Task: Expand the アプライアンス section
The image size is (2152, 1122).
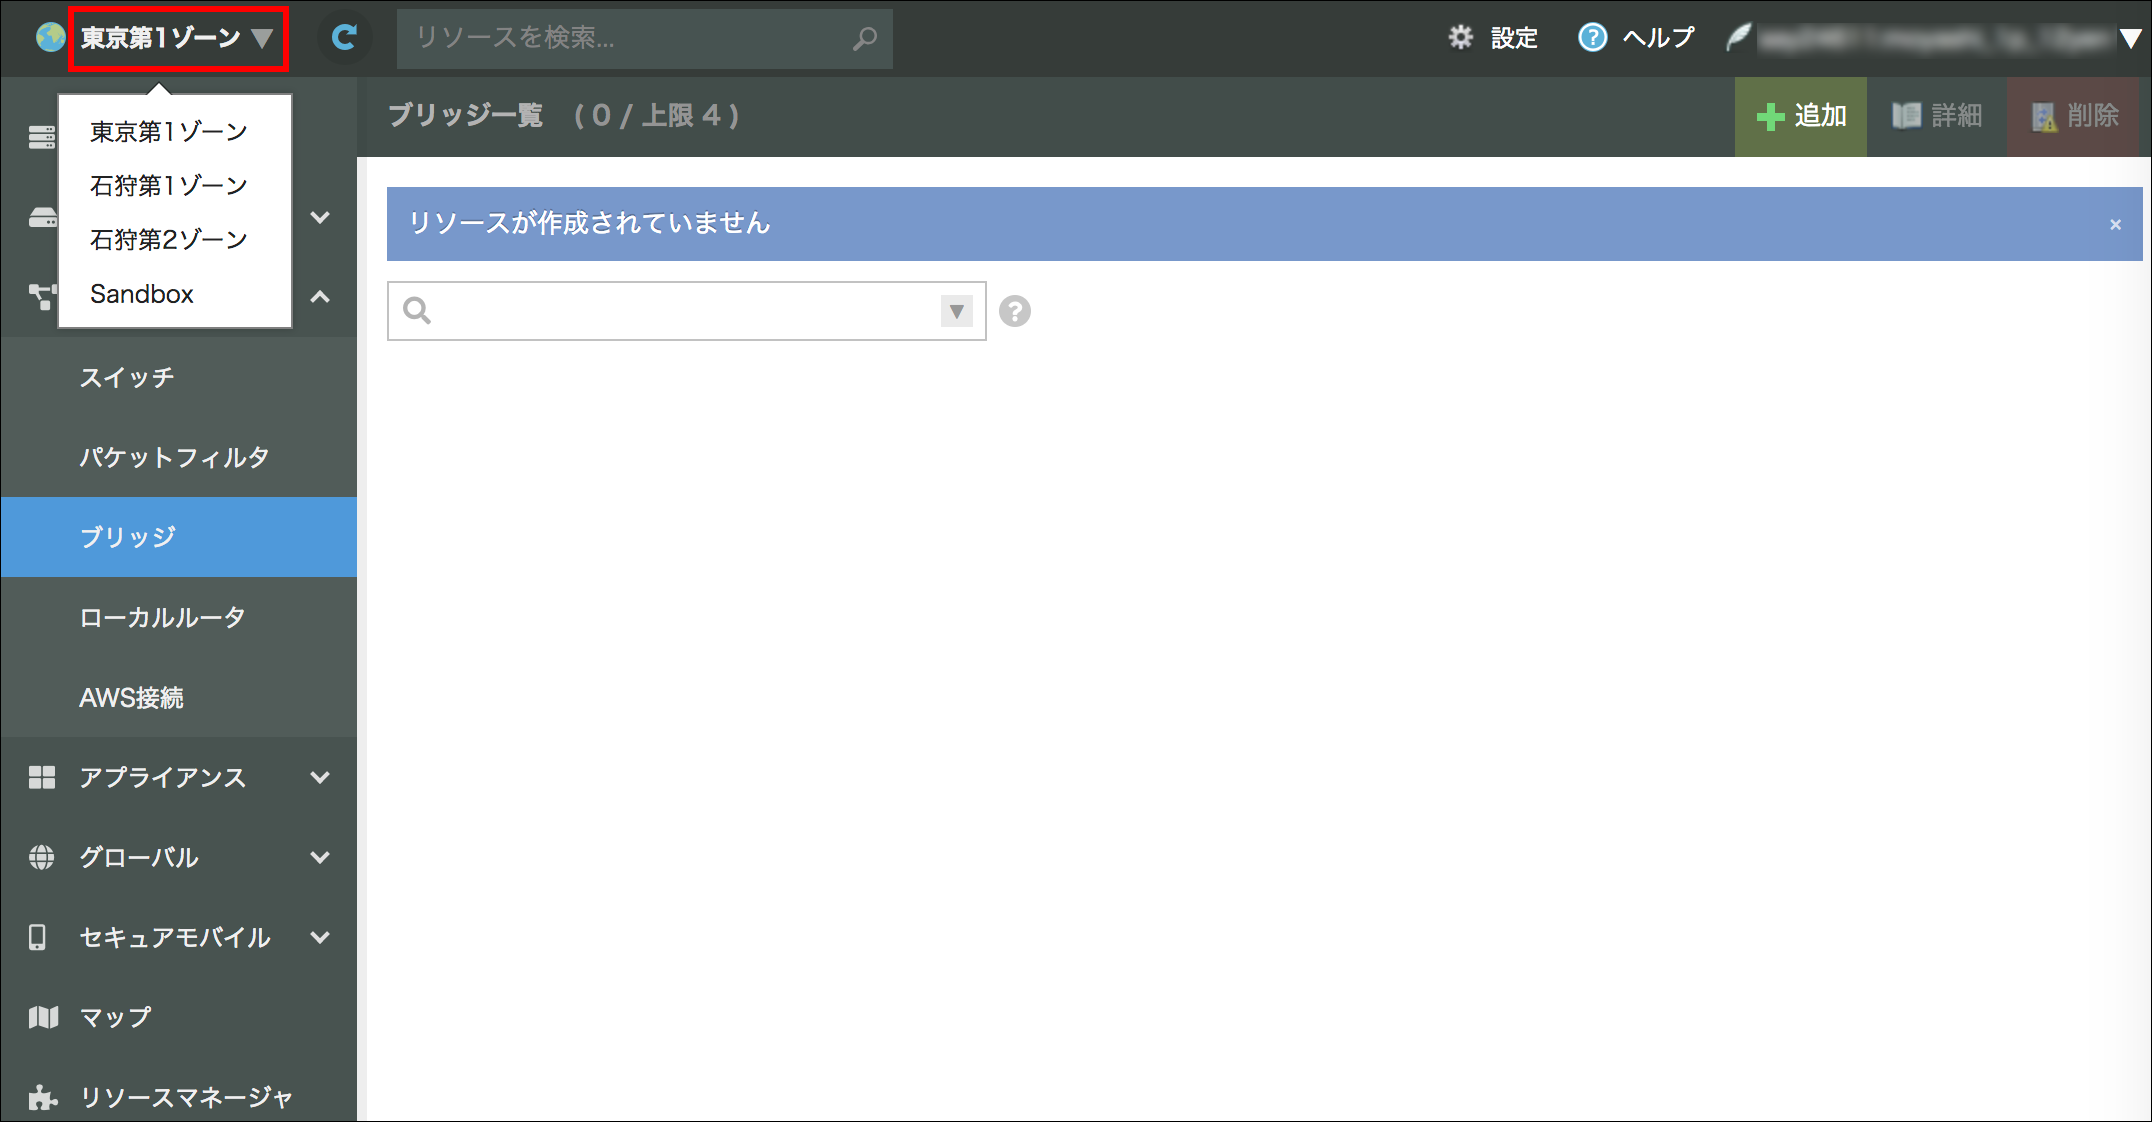Action: click(320, 777)
